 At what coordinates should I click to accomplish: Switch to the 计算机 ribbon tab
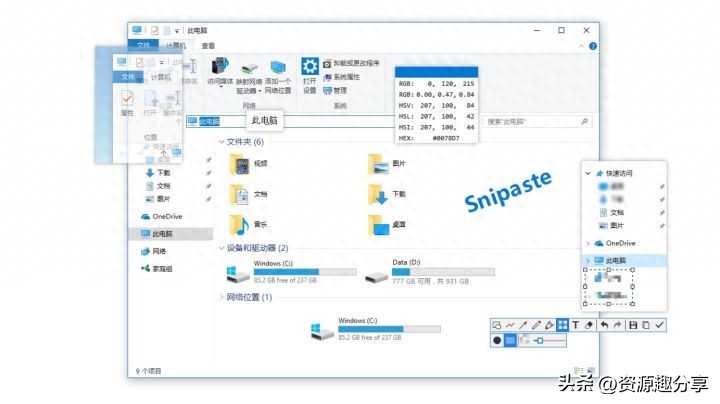(175, 45)
